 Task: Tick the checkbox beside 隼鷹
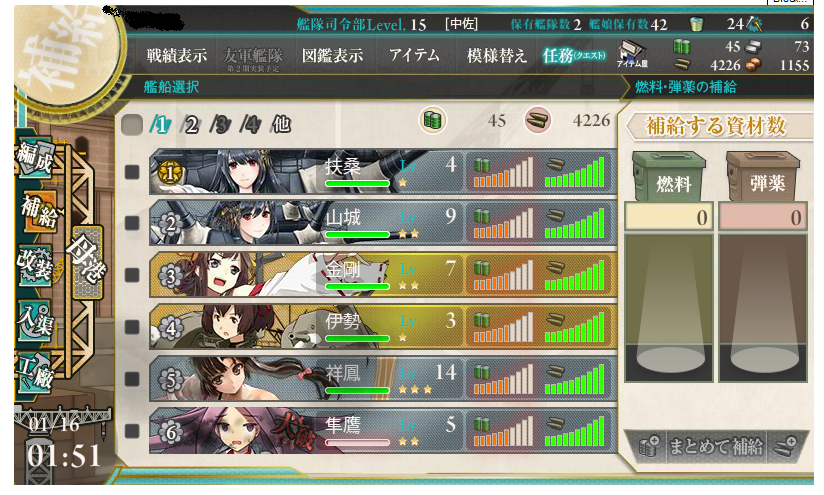(132, 431)
